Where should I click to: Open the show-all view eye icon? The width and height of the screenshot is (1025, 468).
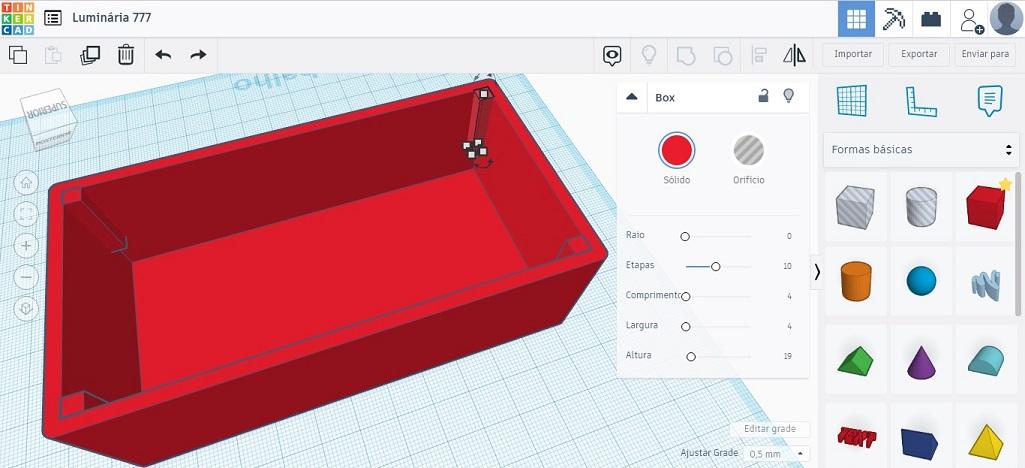[x=612, y=56]
